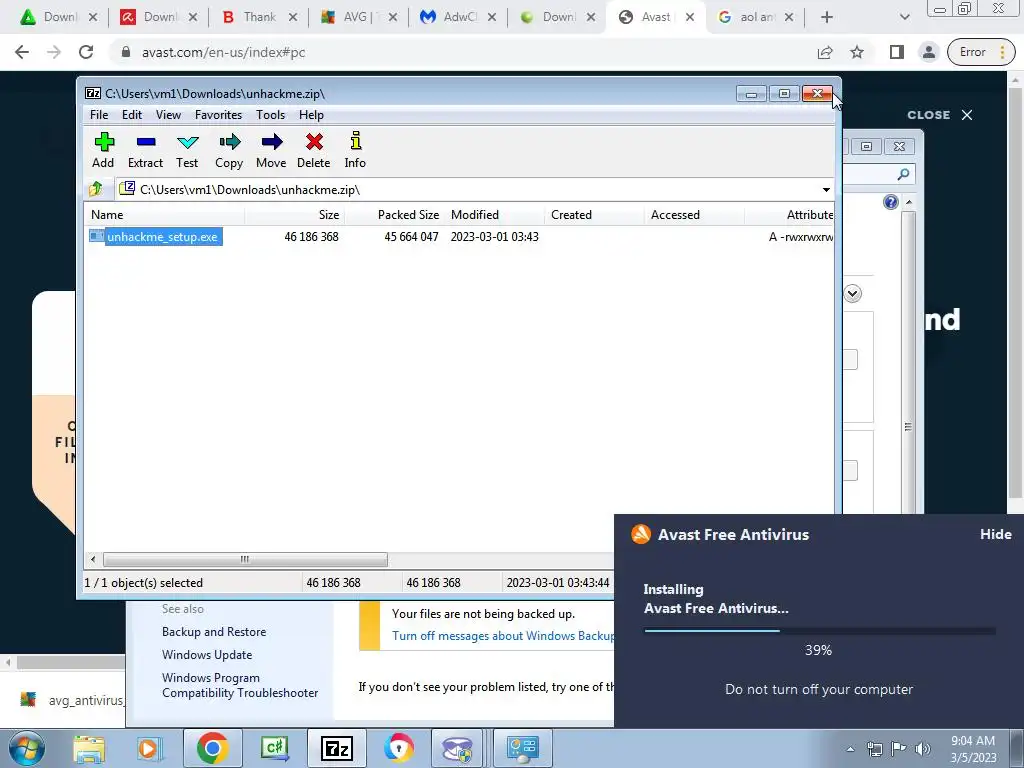The height and width of the screenshot is (768, 1024).
Task: Sort by the Name column header
Action: click(165, 215)
